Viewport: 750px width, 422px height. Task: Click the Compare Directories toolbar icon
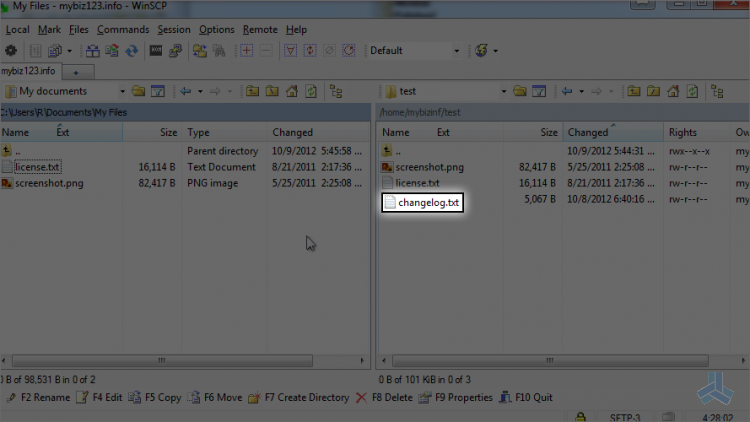pyautogui.click(x=93, y=50)
